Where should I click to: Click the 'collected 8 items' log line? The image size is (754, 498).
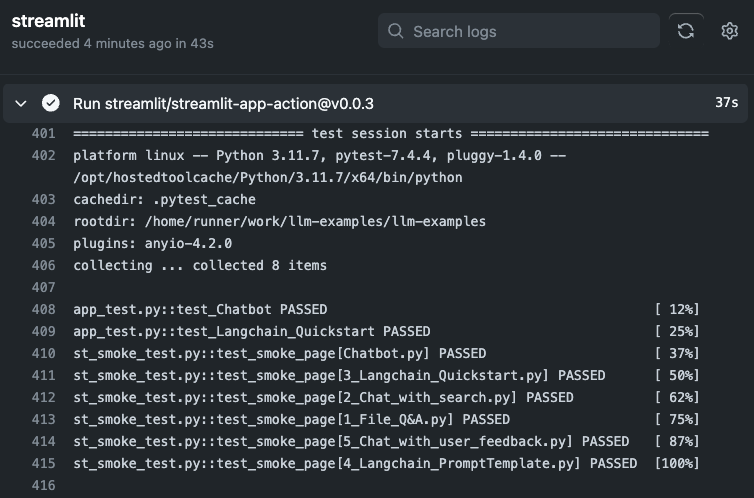pyautogui.click(x=200, y=265)
